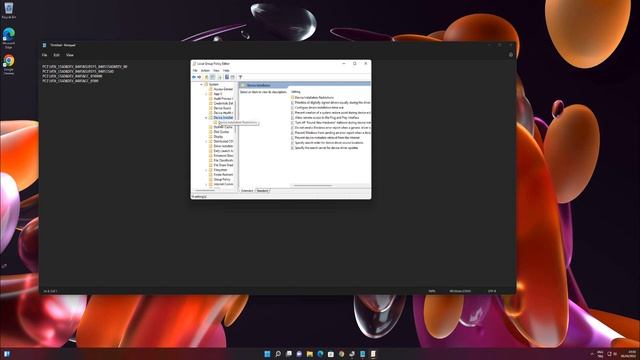Open the taskbar Search magnifier

tap(278, 353)
